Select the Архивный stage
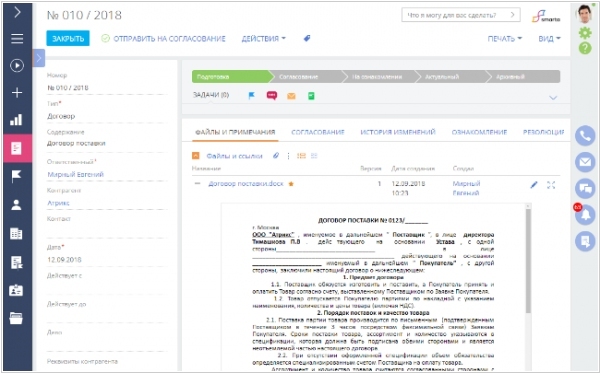This screenshot has width=600, height=373. pos(523,77)
